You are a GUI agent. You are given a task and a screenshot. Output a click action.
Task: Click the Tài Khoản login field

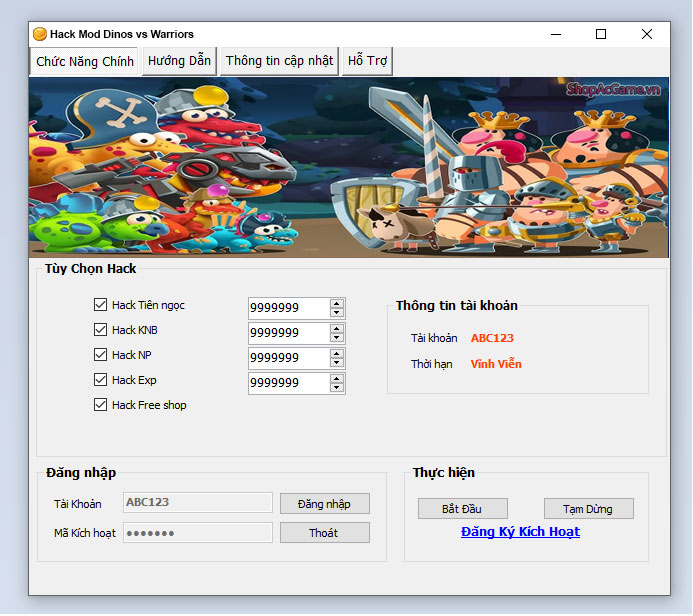pyautogui.click(x=198, y=503)
